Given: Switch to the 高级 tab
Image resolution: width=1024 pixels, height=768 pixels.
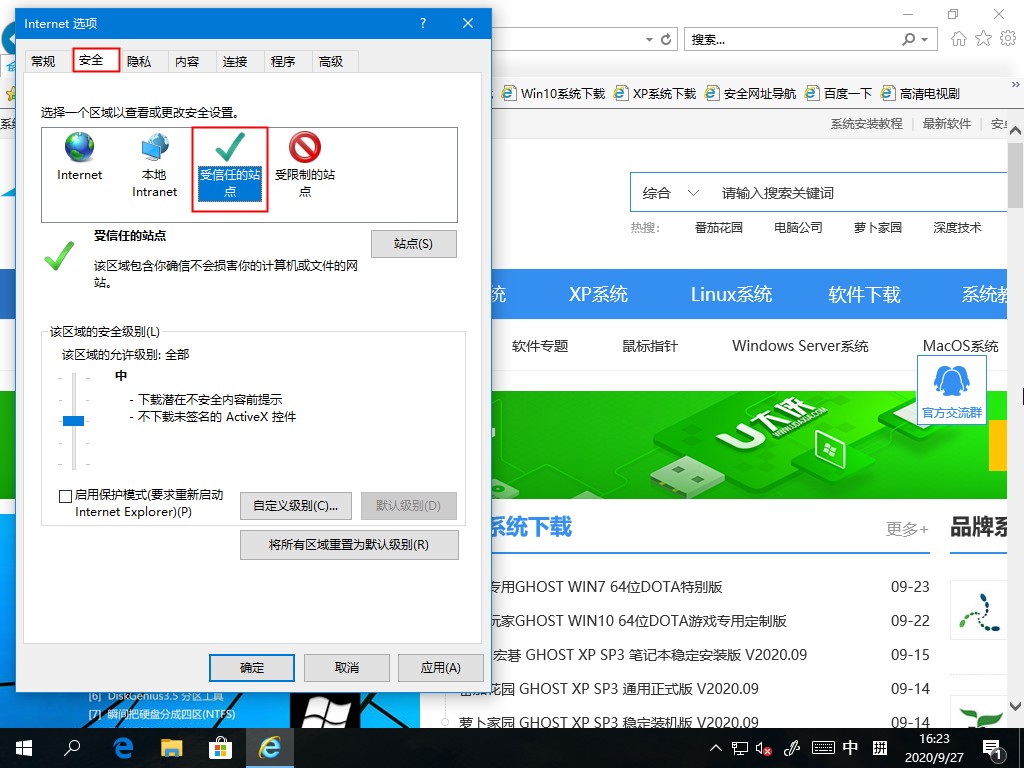Looking at the screenshot, I should (x=333, y=60).
